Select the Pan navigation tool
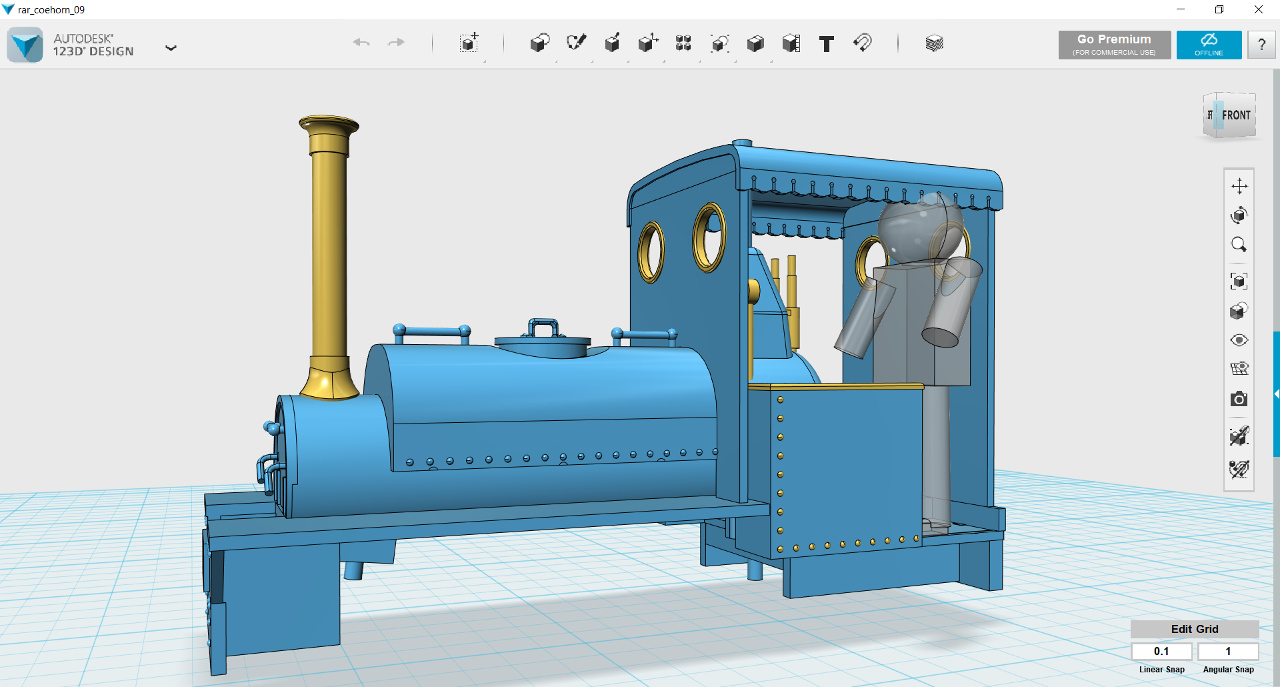Image resolution: width=1280 pixels, height=687 pixels. point(1239,186)
